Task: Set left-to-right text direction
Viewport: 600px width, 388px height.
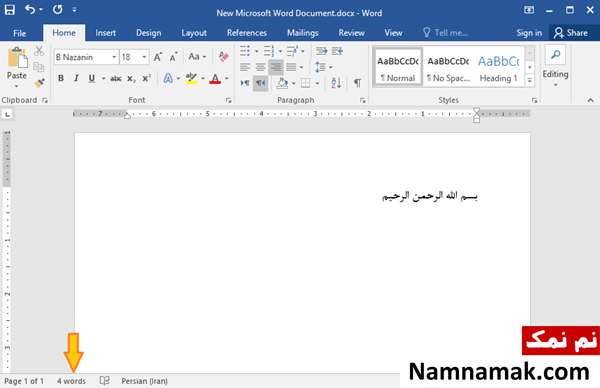Action: click(245, 83)
